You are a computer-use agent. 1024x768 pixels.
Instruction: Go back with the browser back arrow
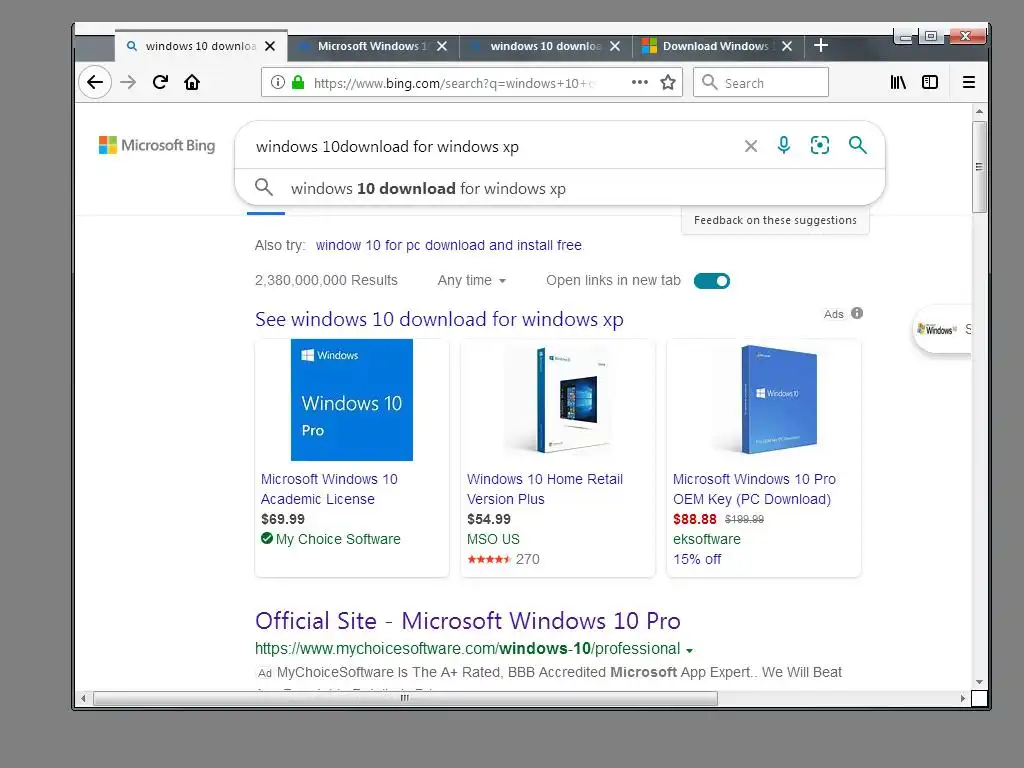pos(95,82)
